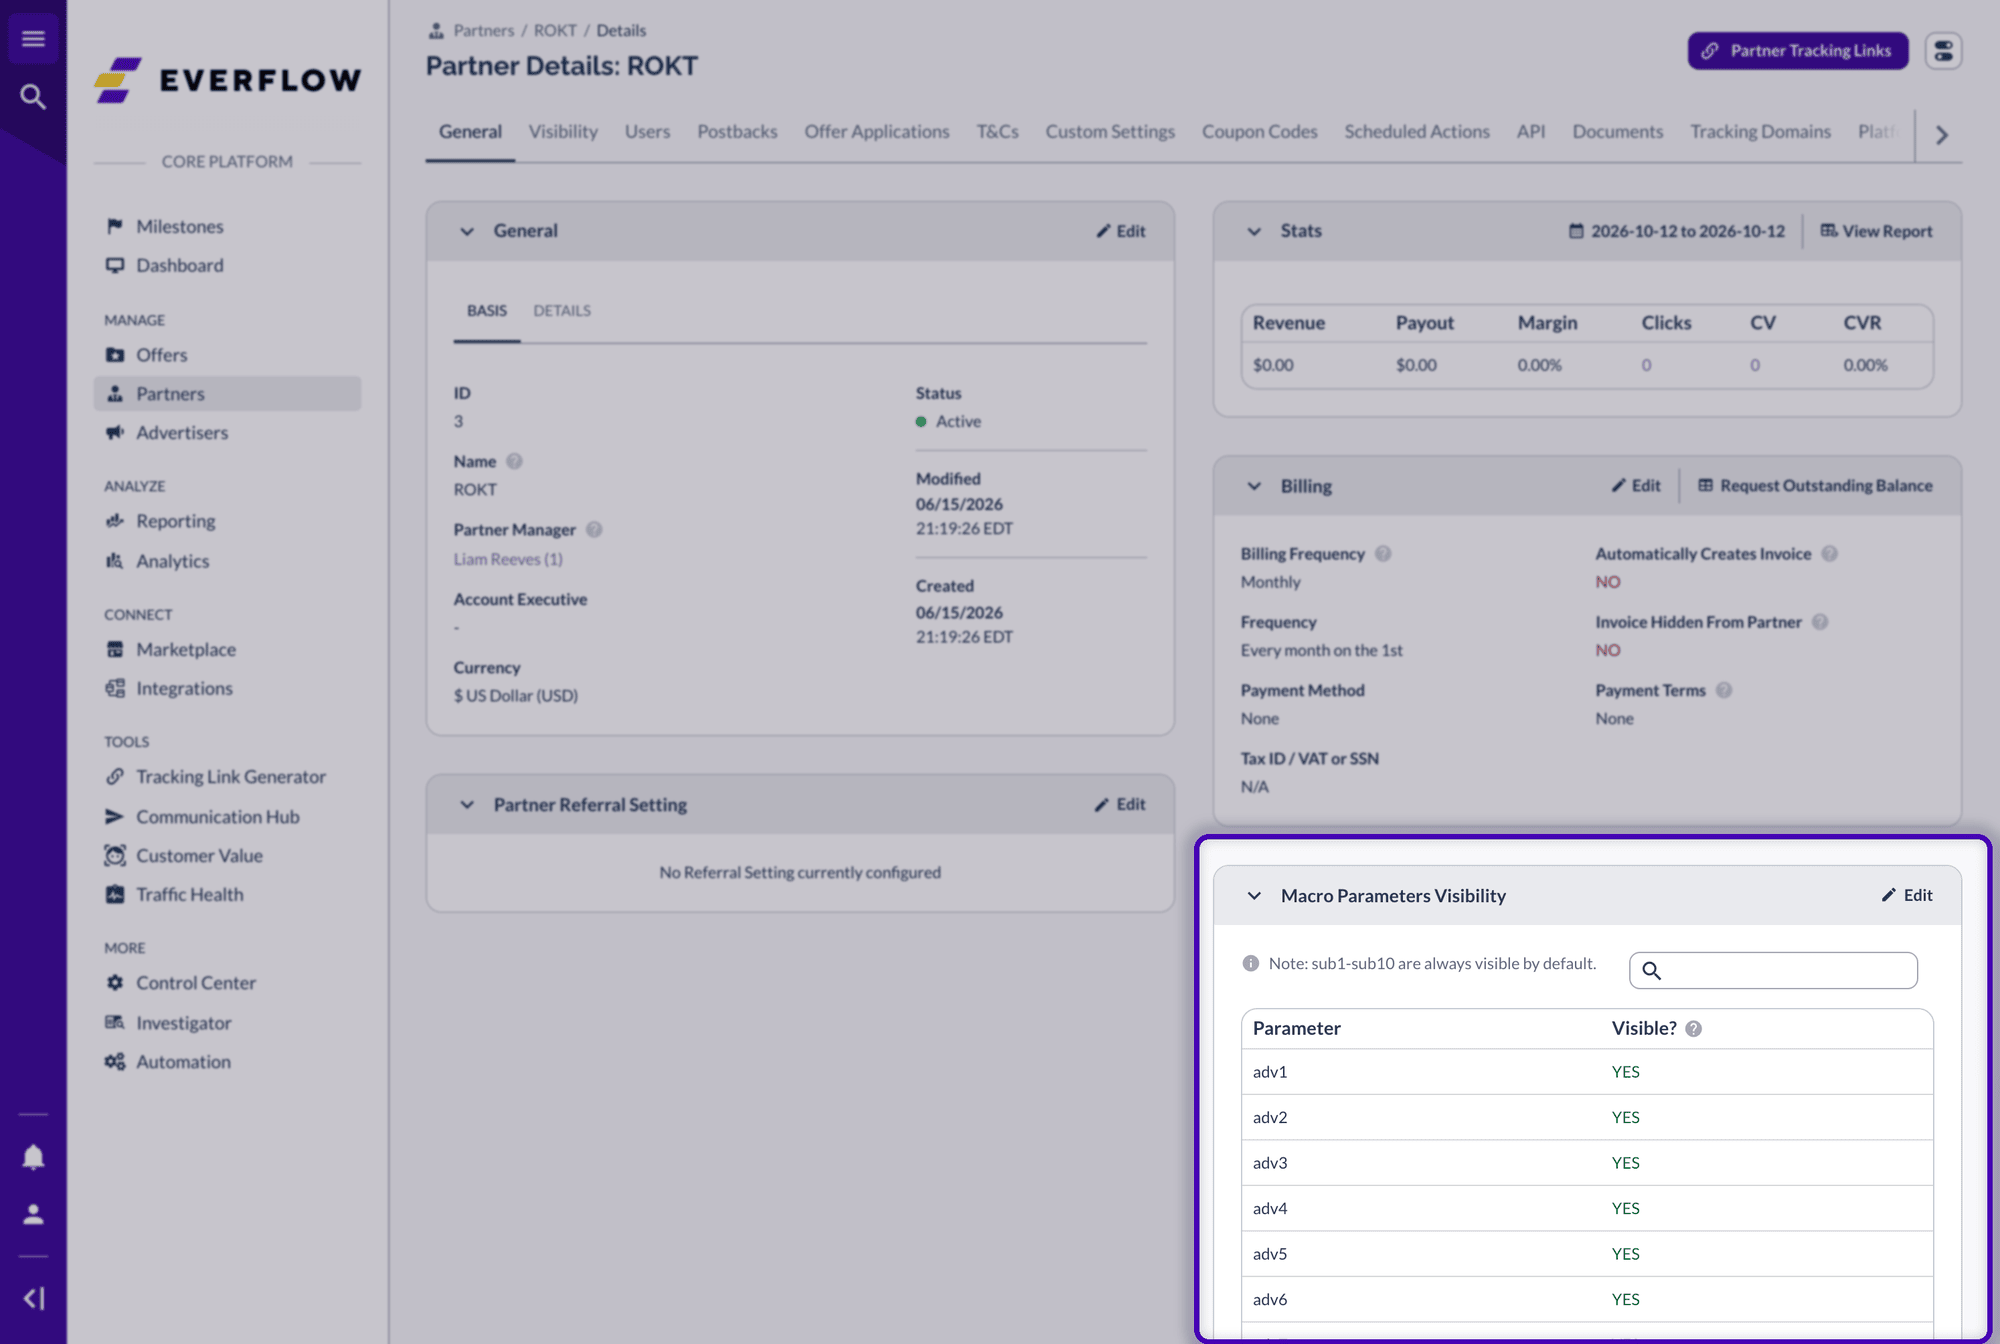Select the DETAILS sub-tab in General
The image size is (2000, 1344).
coord(562,311)
